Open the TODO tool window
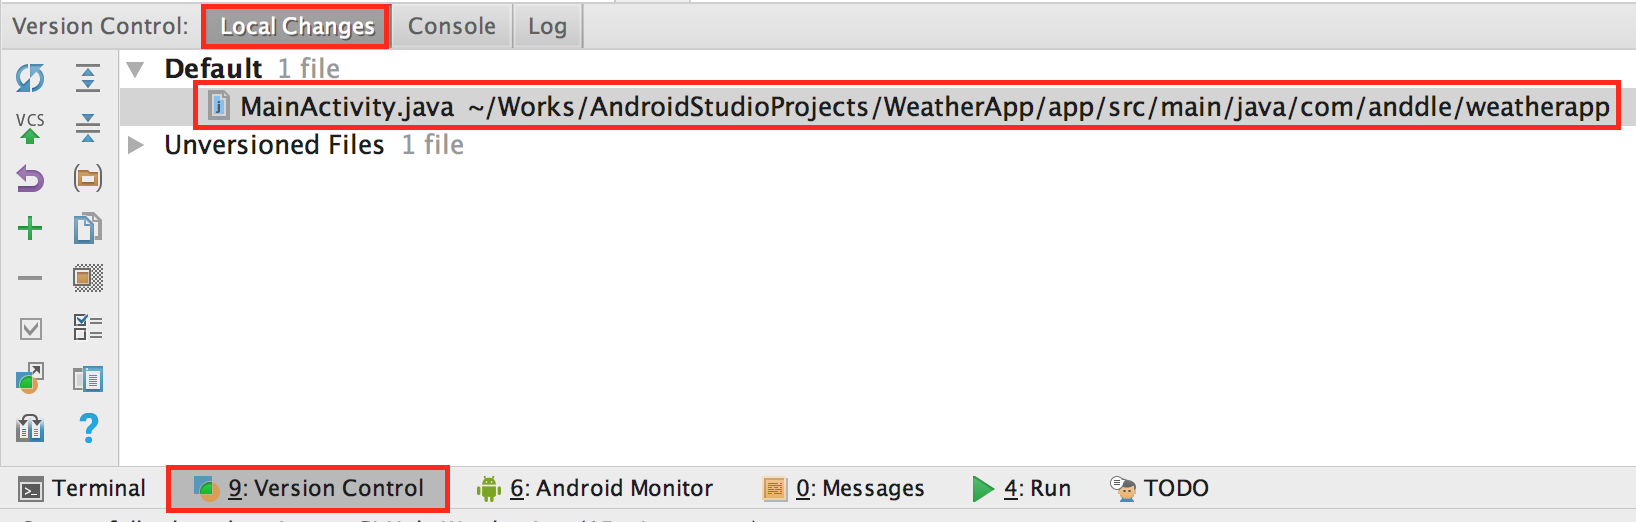1636x522 pixels. point(1160,488)
